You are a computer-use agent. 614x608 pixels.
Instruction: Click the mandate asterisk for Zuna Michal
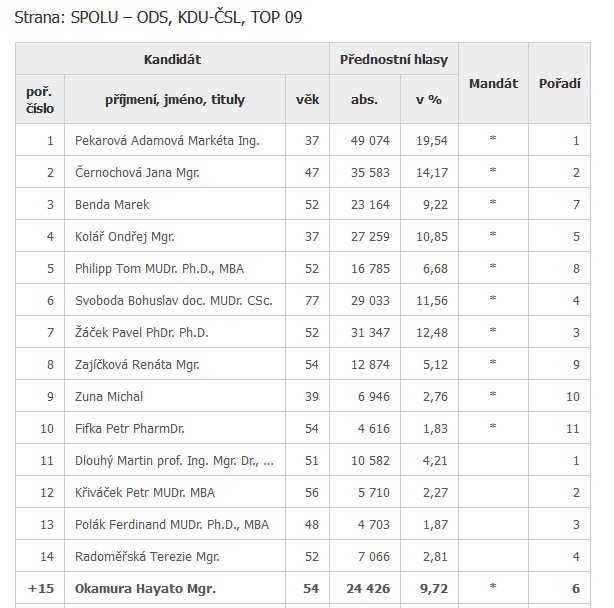pyautogui.click(x=493, y=394)
